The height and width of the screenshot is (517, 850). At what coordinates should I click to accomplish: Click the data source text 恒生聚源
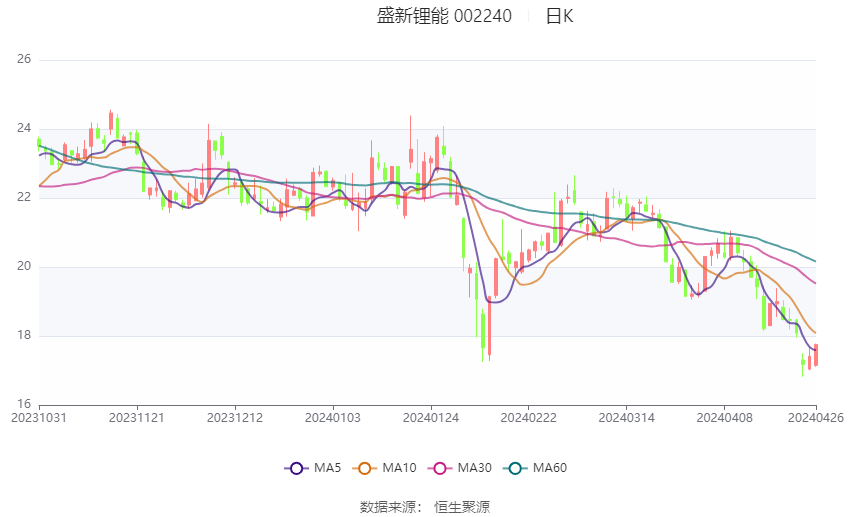tap(462, 507)
